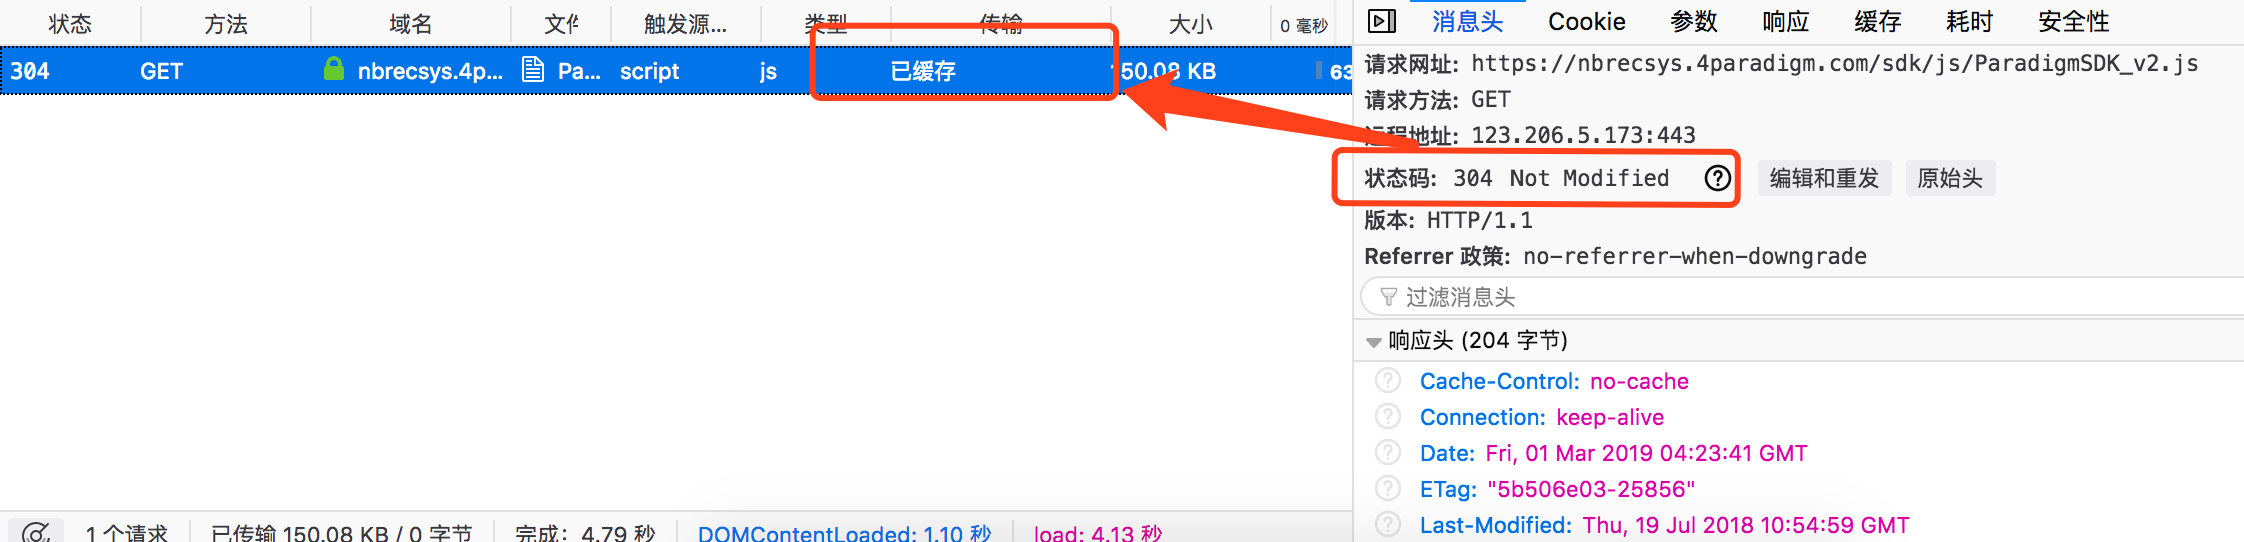Click help icon beside ETag header
This screenshot has height=542, width=2244.
pos(1388,489)
